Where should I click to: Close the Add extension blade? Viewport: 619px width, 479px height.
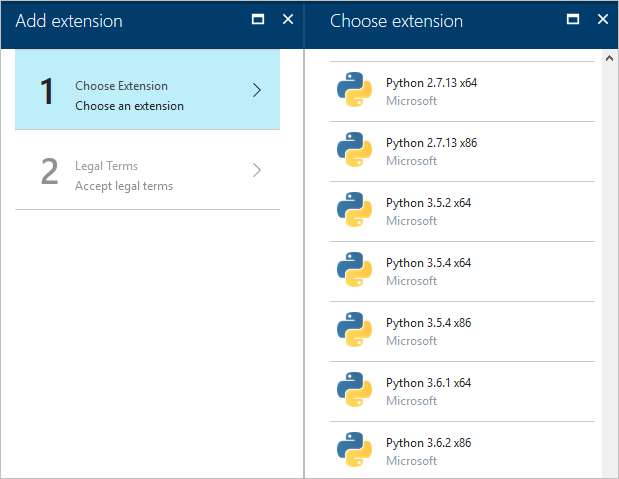coord(288,20)
